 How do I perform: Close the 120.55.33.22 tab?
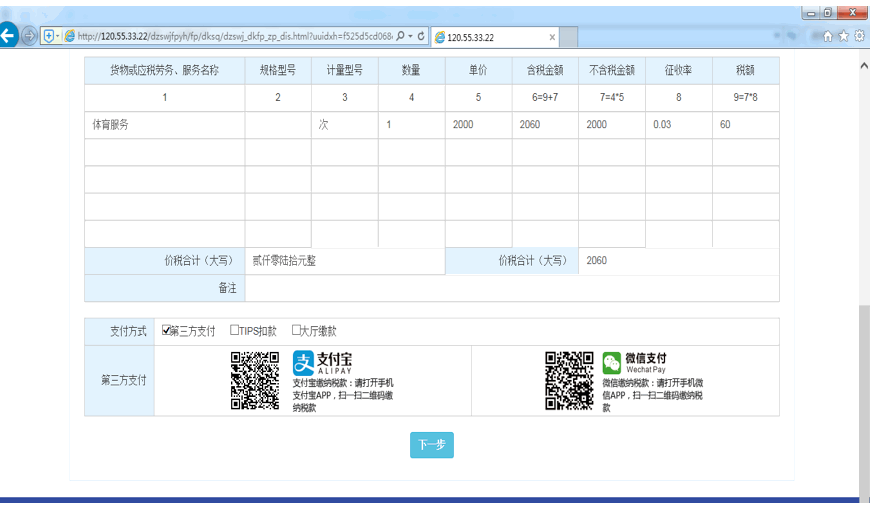(x=553, y=37)
